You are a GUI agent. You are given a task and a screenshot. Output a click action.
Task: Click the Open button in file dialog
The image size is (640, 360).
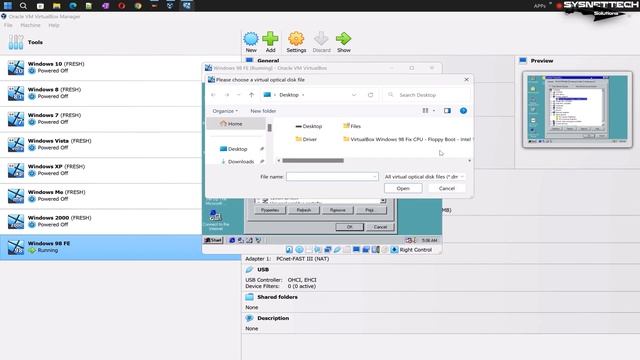[403, 189]
